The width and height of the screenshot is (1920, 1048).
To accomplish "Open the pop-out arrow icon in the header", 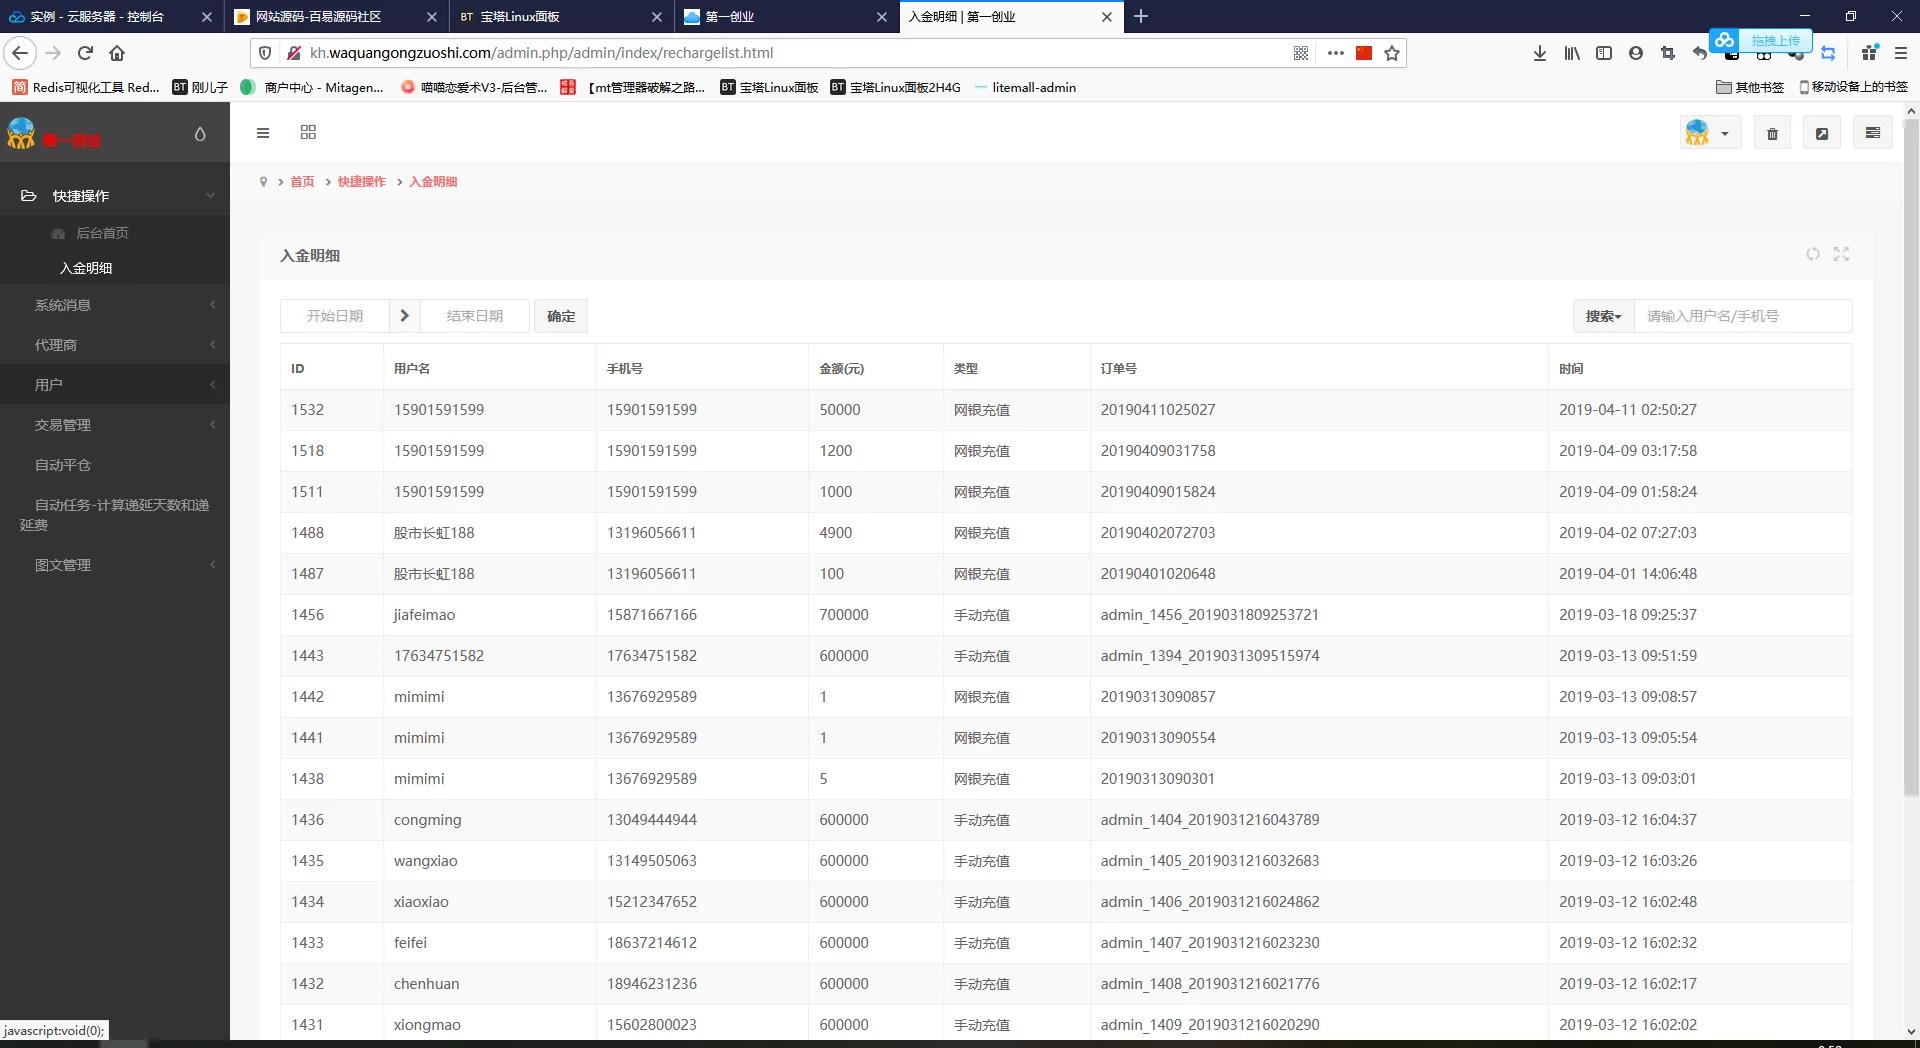I will click(x=1821, y=132).
